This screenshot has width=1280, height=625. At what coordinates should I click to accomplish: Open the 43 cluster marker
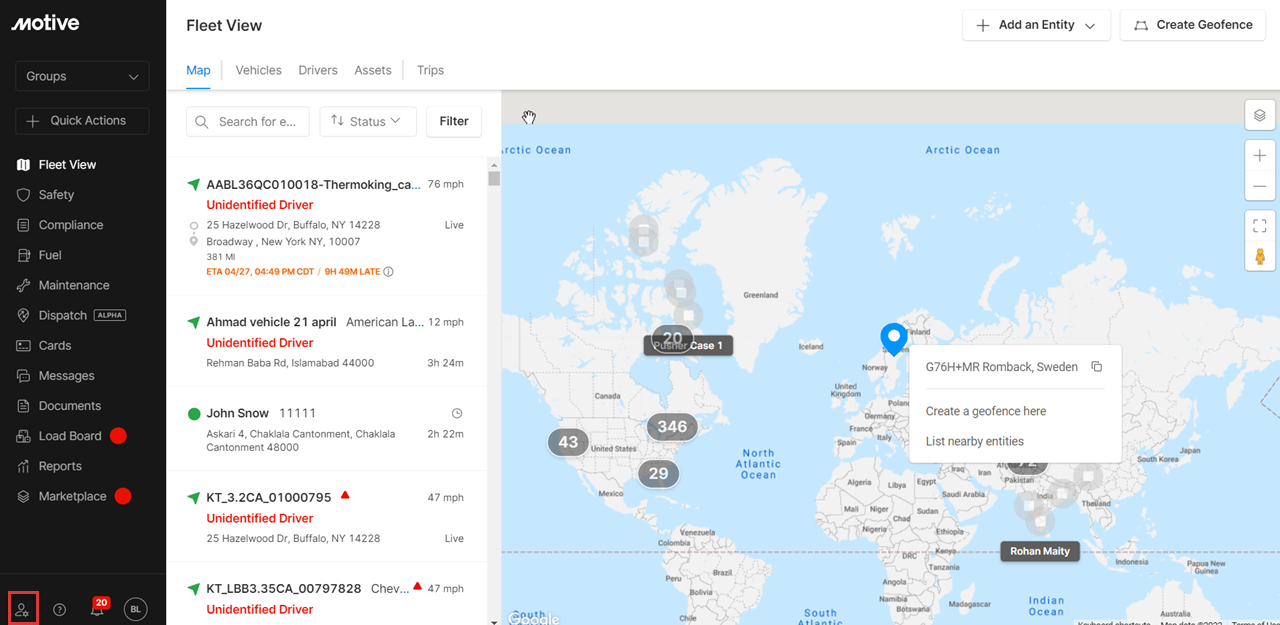click(x=568, y=442)
